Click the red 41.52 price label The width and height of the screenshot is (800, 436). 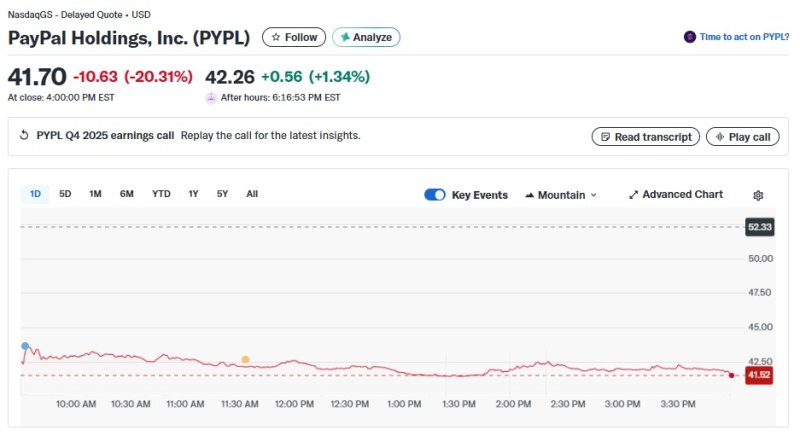point(759,375)
